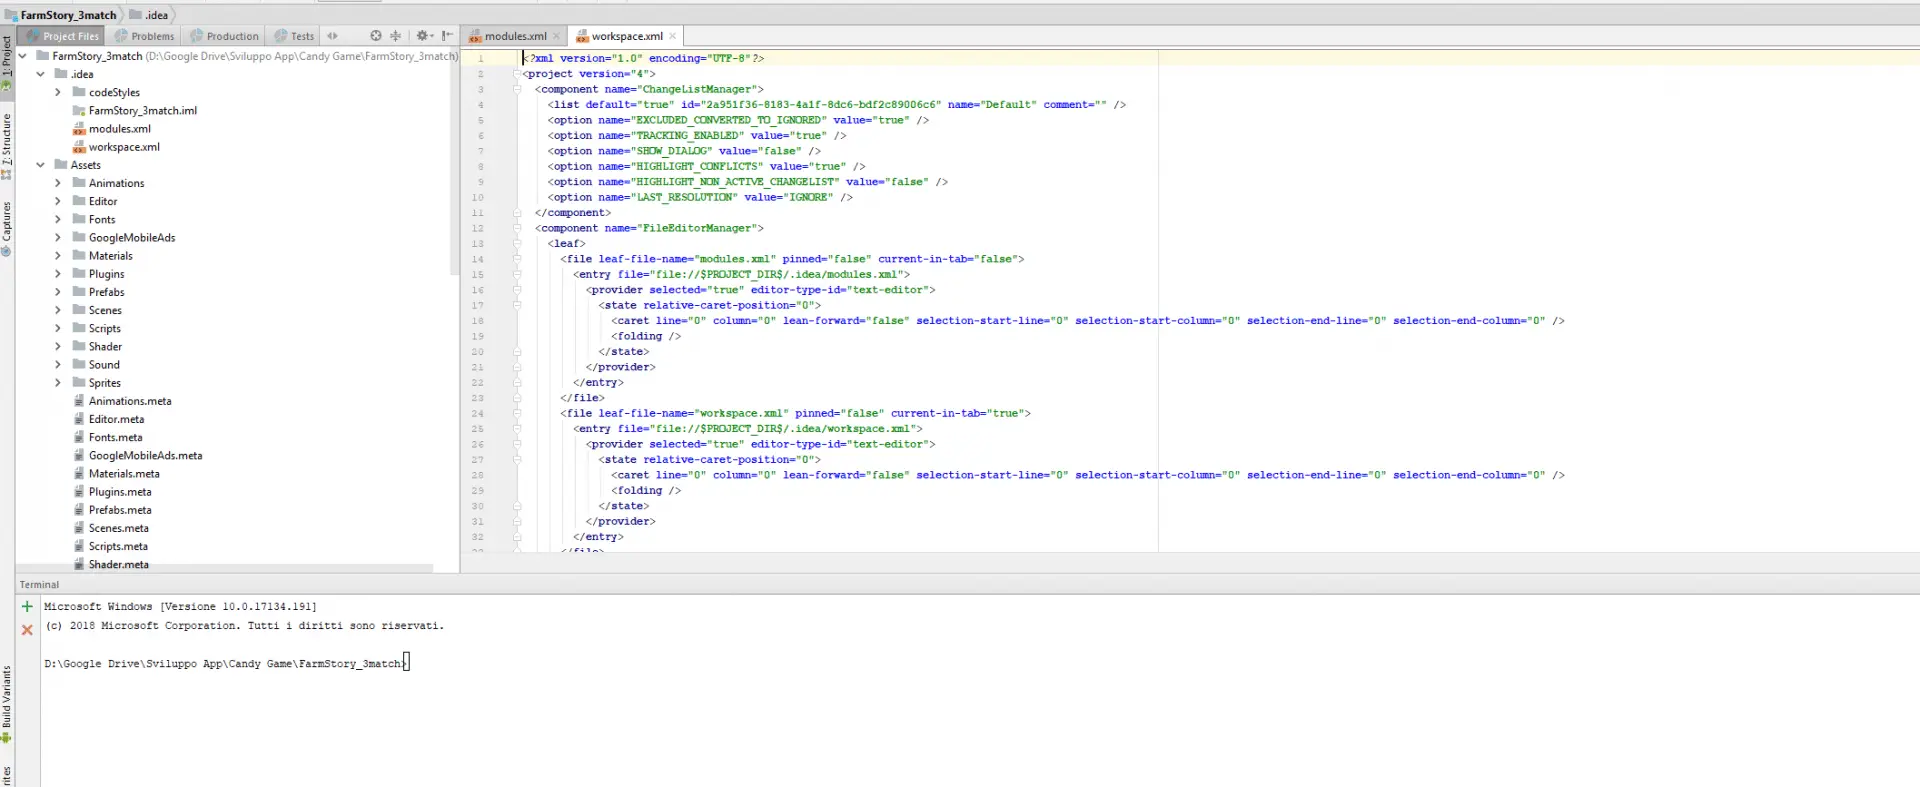
Task: Expand the Fonts folder arrow
Action: [x=58, y=219]
